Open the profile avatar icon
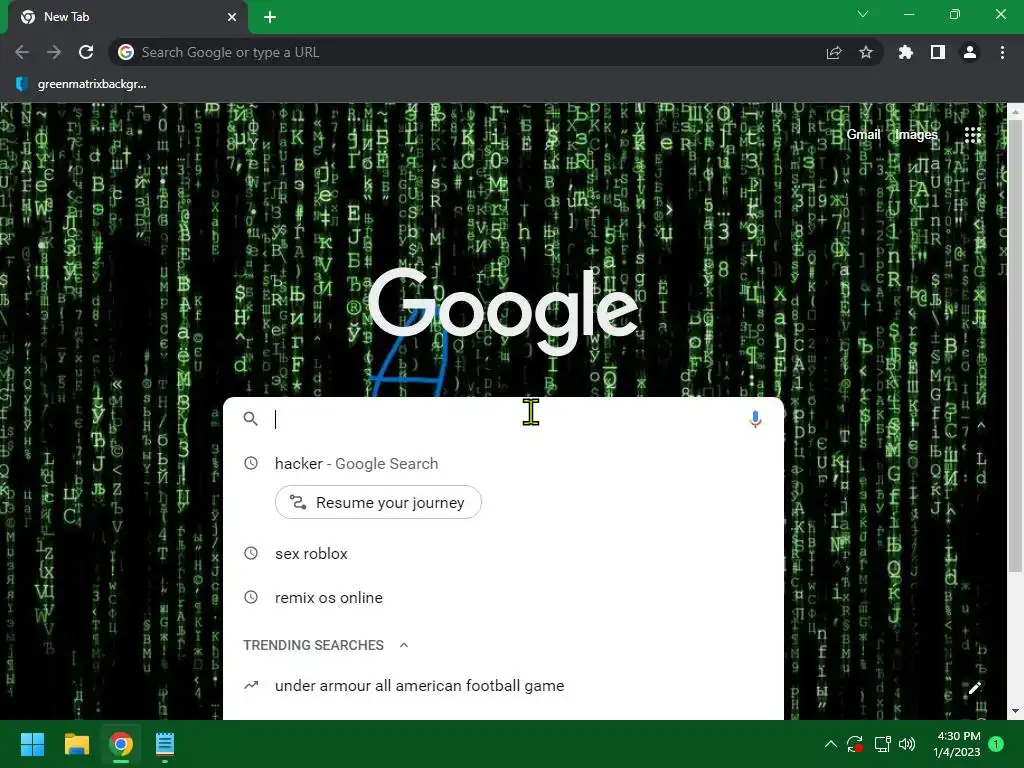Image resolution: width=1024 pixels, height=768 pixels. pyautogui.click(x=970, y=52)
